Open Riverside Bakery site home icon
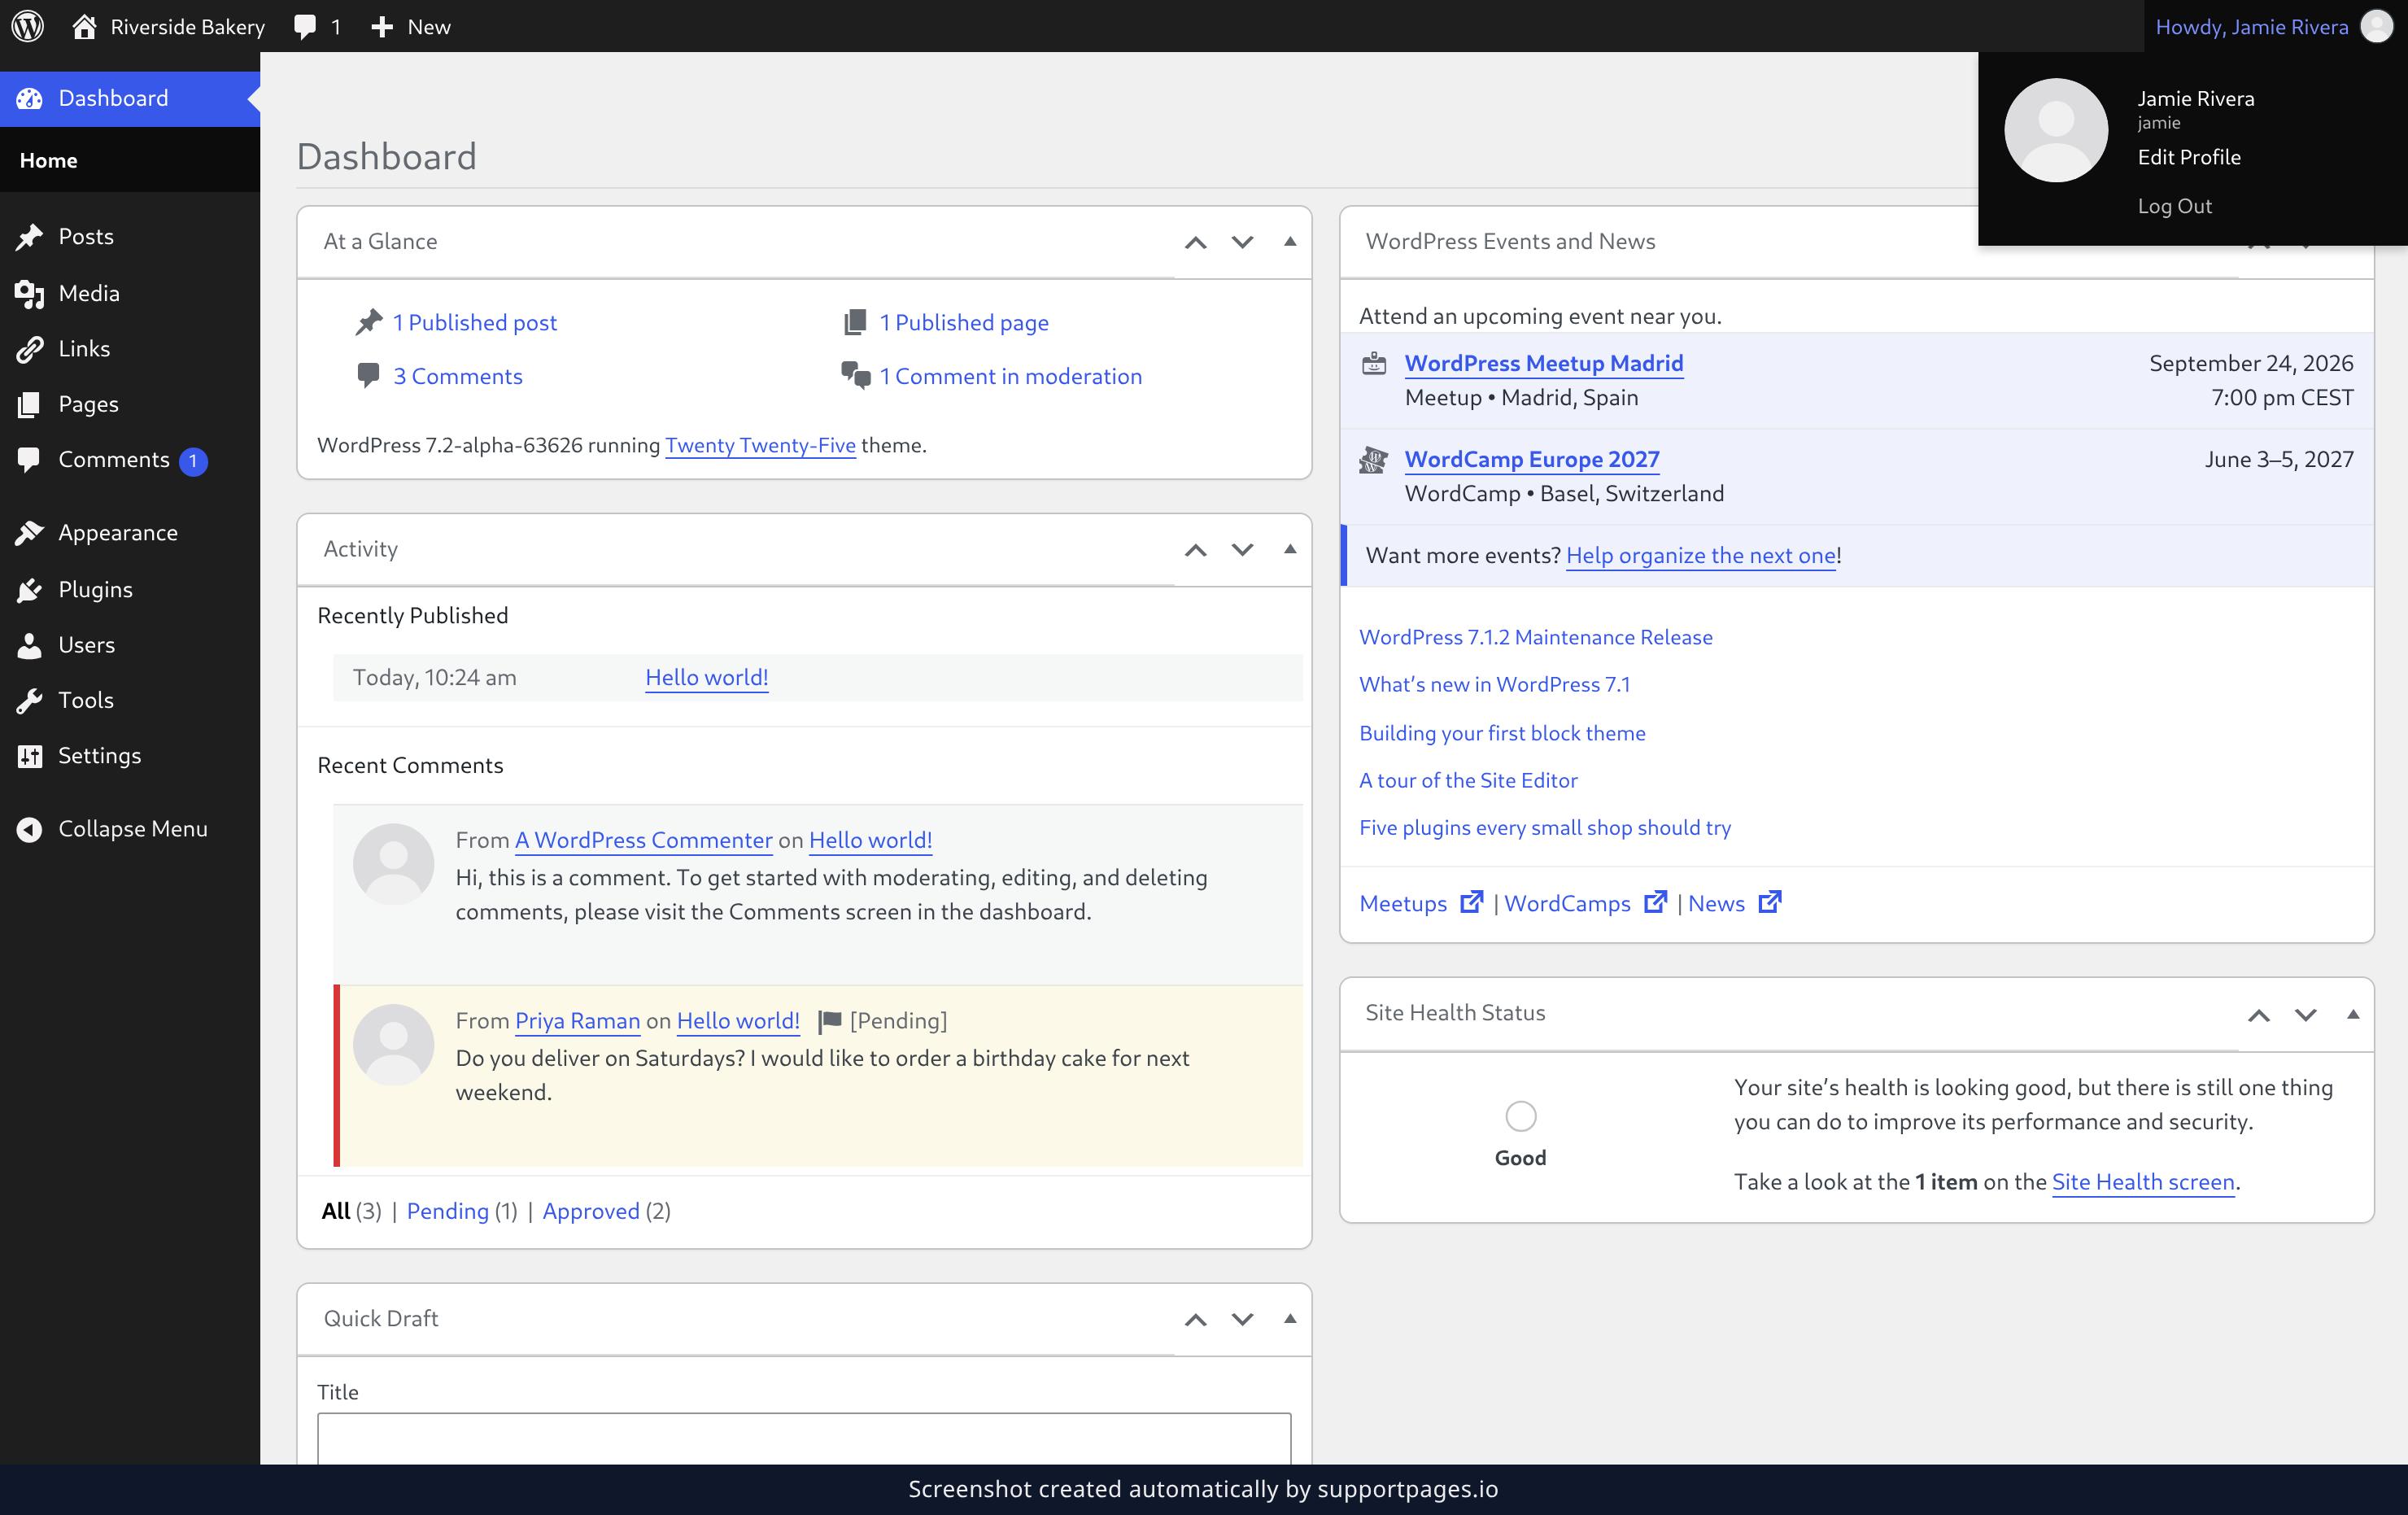2408x1515 pixels. pyautogui.click(x=85, y=26)
